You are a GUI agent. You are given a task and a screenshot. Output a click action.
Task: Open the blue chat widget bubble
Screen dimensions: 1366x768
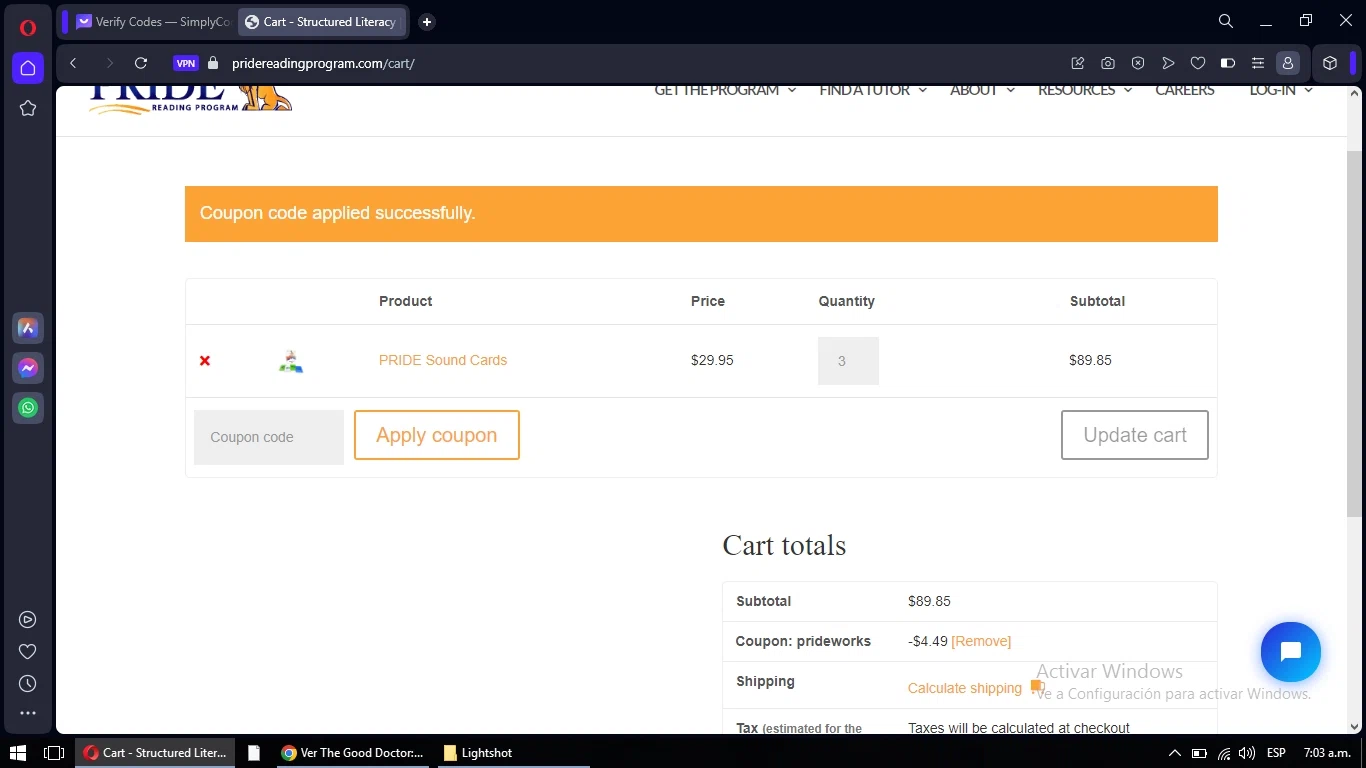coord(1291,652)
